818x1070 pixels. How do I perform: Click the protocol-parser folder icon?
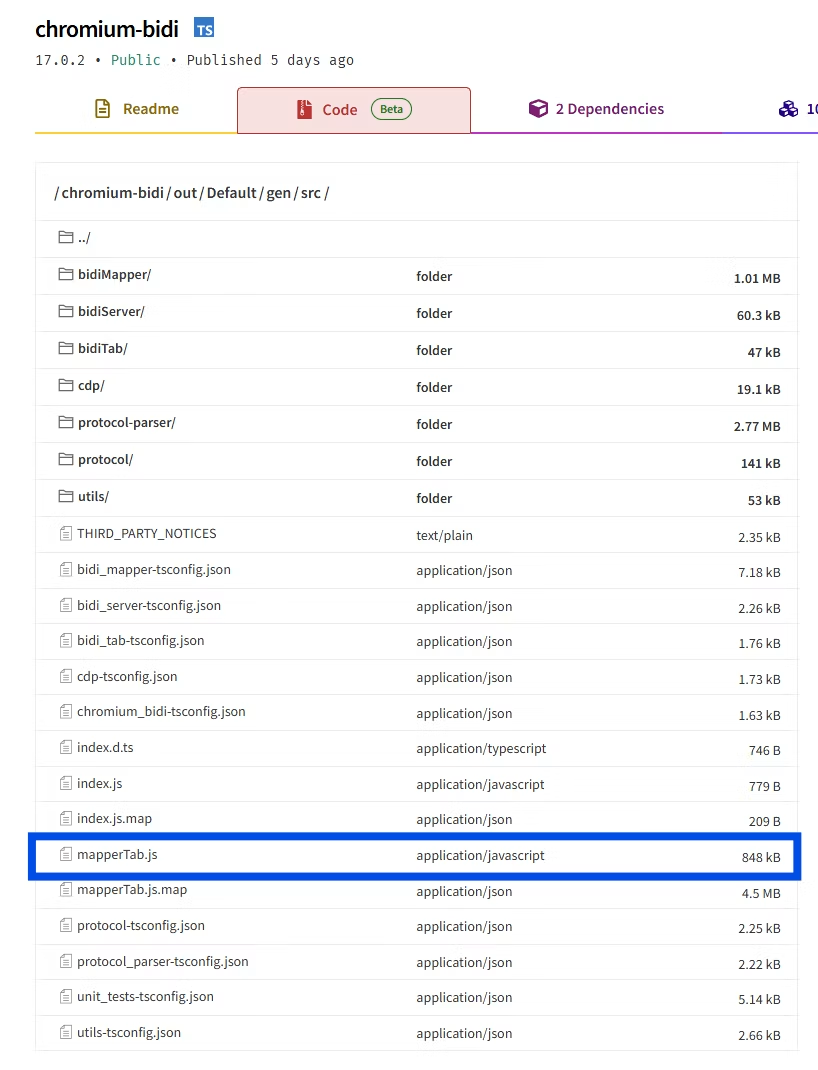coord(66,422)
